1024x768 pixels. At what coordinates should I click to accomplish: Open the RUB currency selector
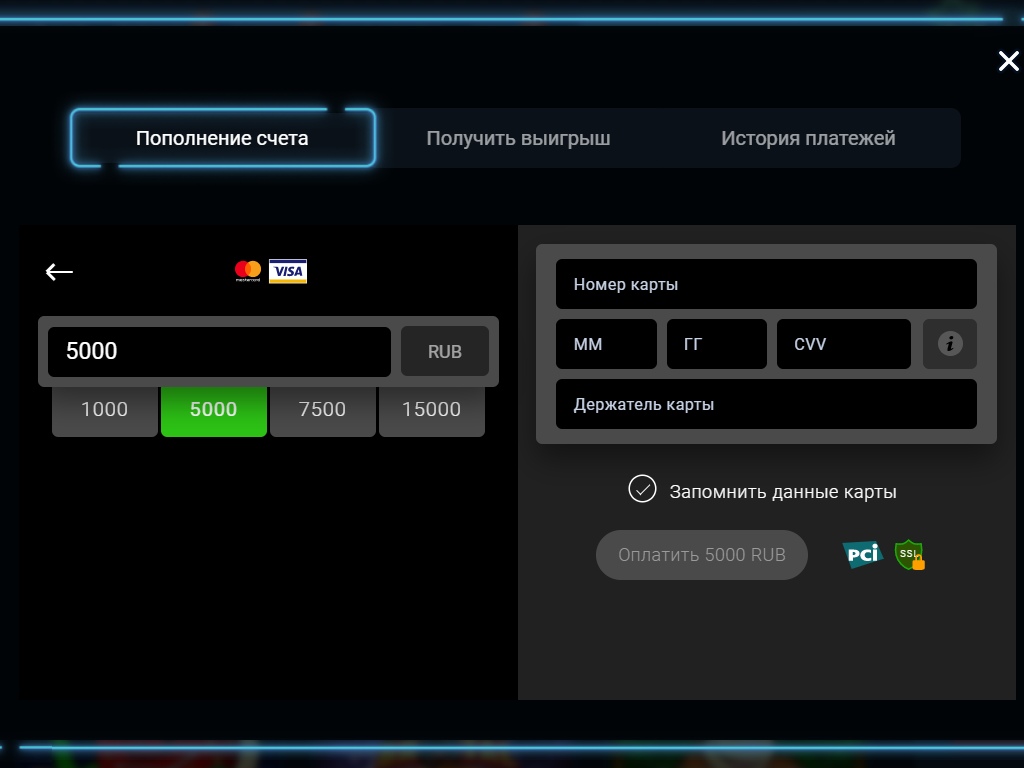tap(445, 352)
